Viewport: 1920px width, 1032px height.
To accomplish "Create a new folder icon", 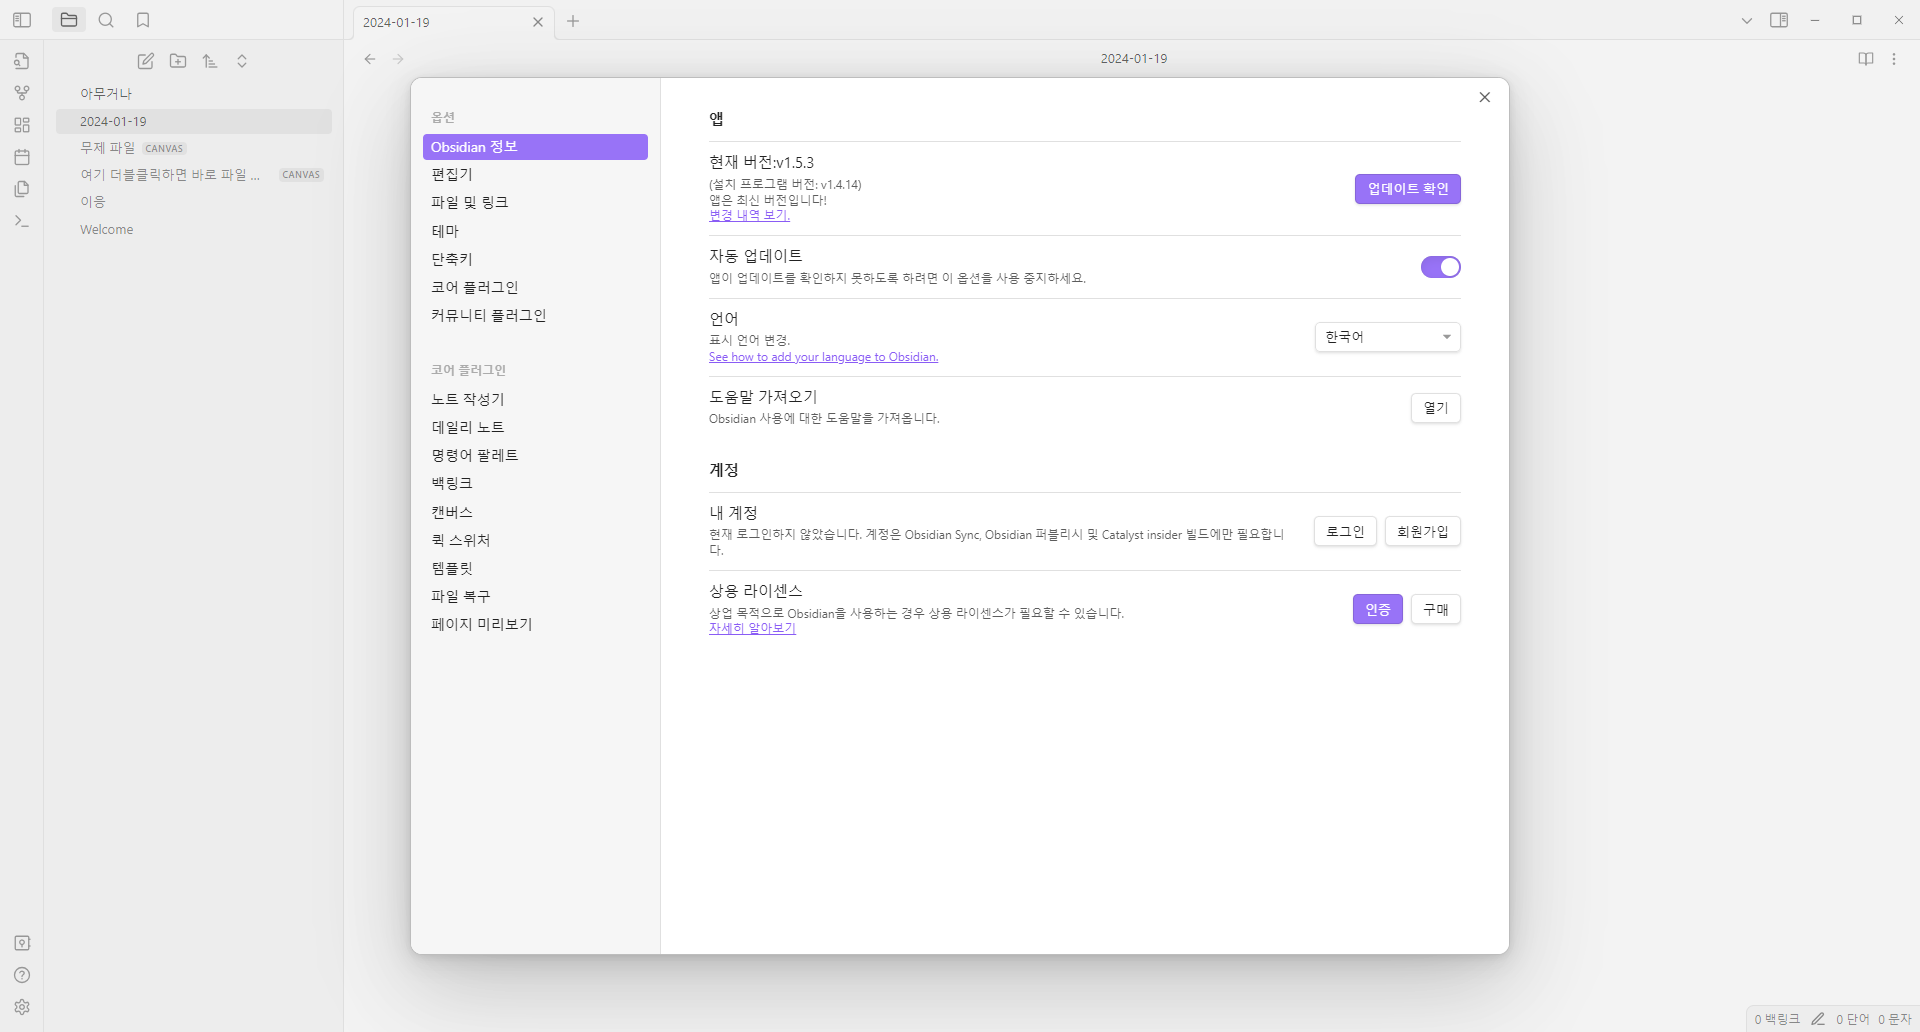I will point(178,61).
